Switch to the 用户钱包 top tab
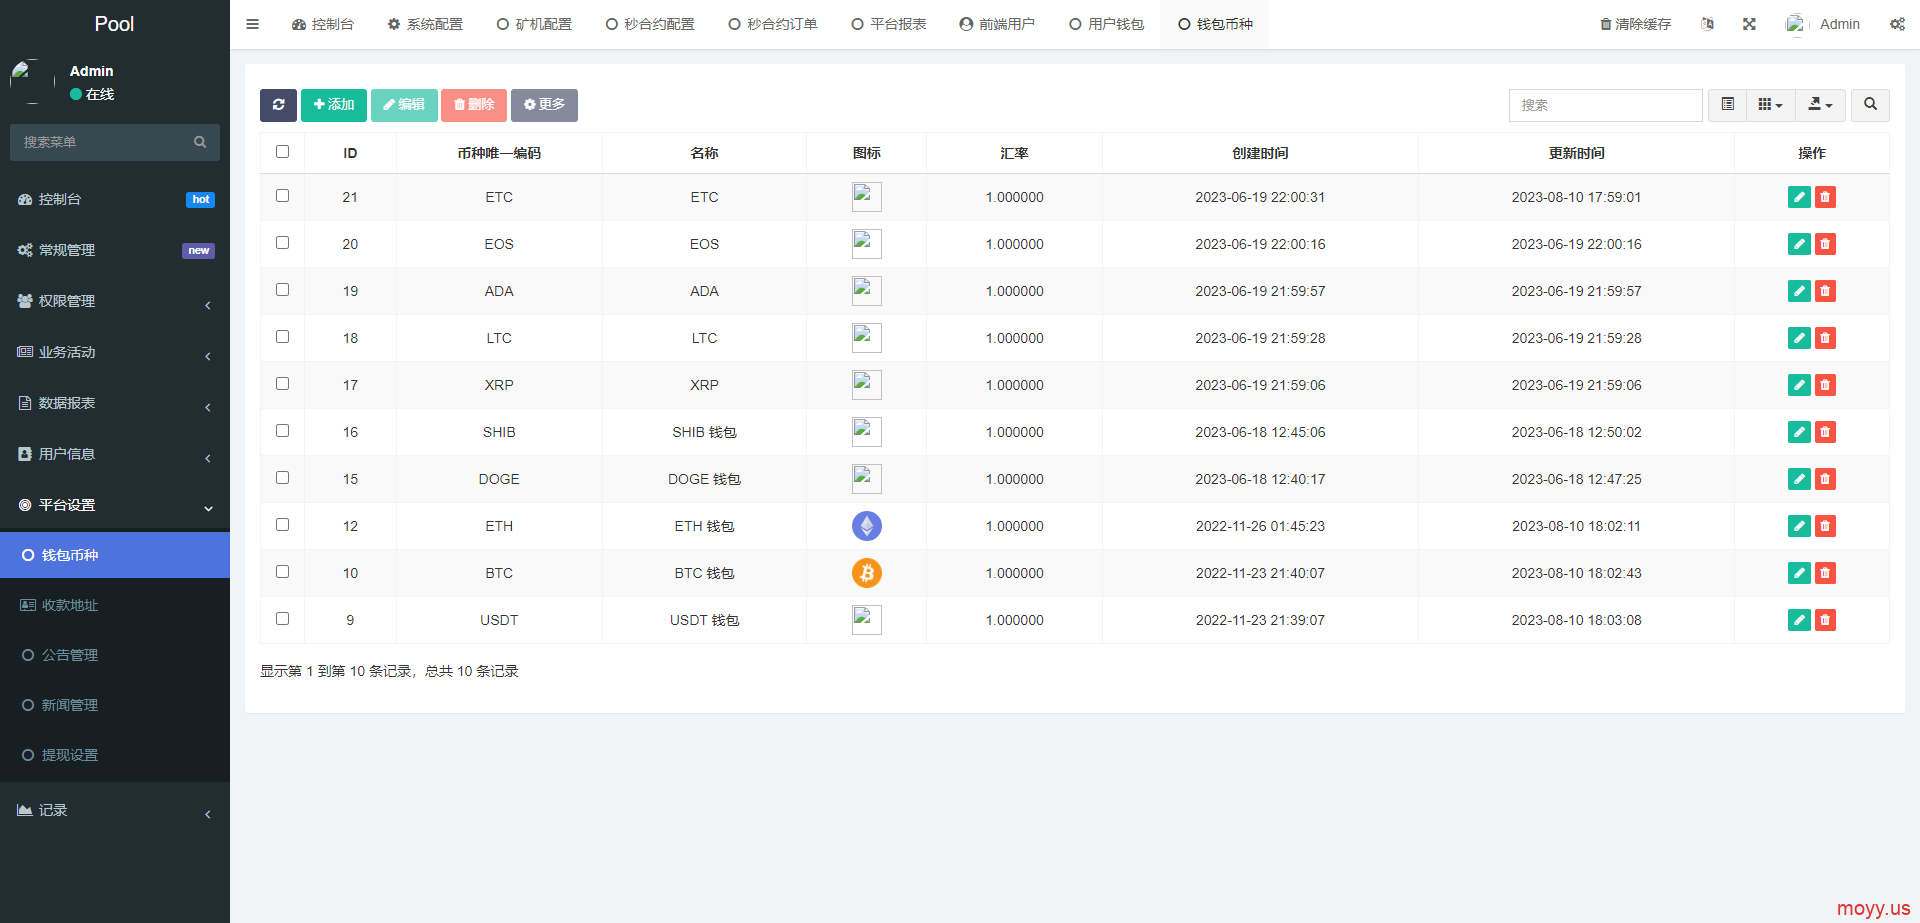 1107,24
